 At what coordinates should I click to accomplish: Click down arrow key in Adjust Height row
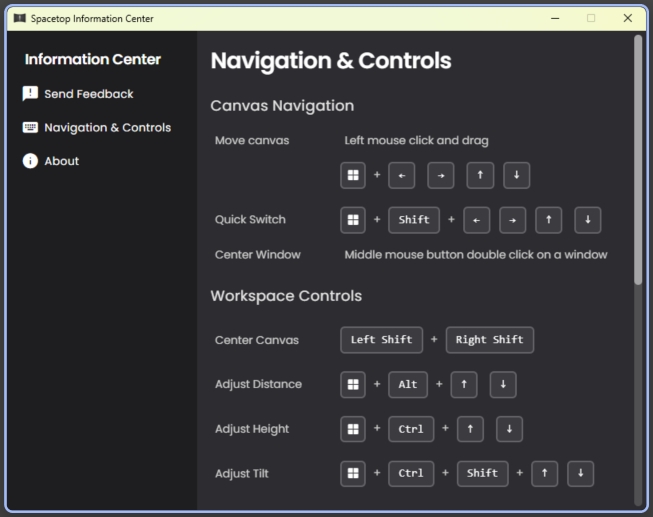(509, 429)
